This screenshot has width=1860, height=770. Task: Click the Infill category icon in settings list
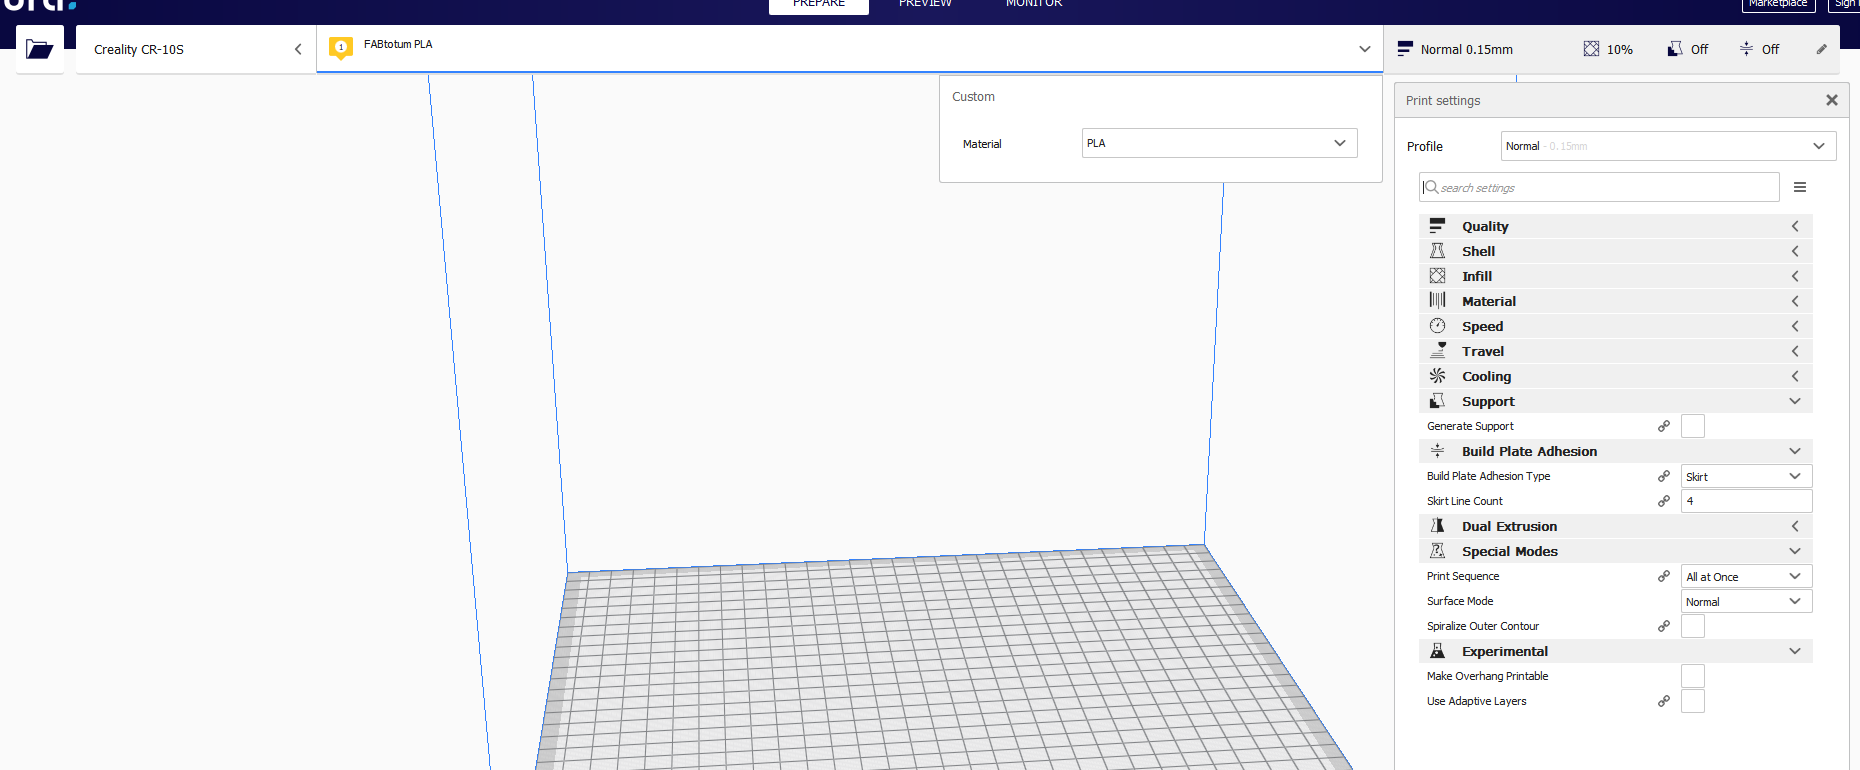(1437, 276)
